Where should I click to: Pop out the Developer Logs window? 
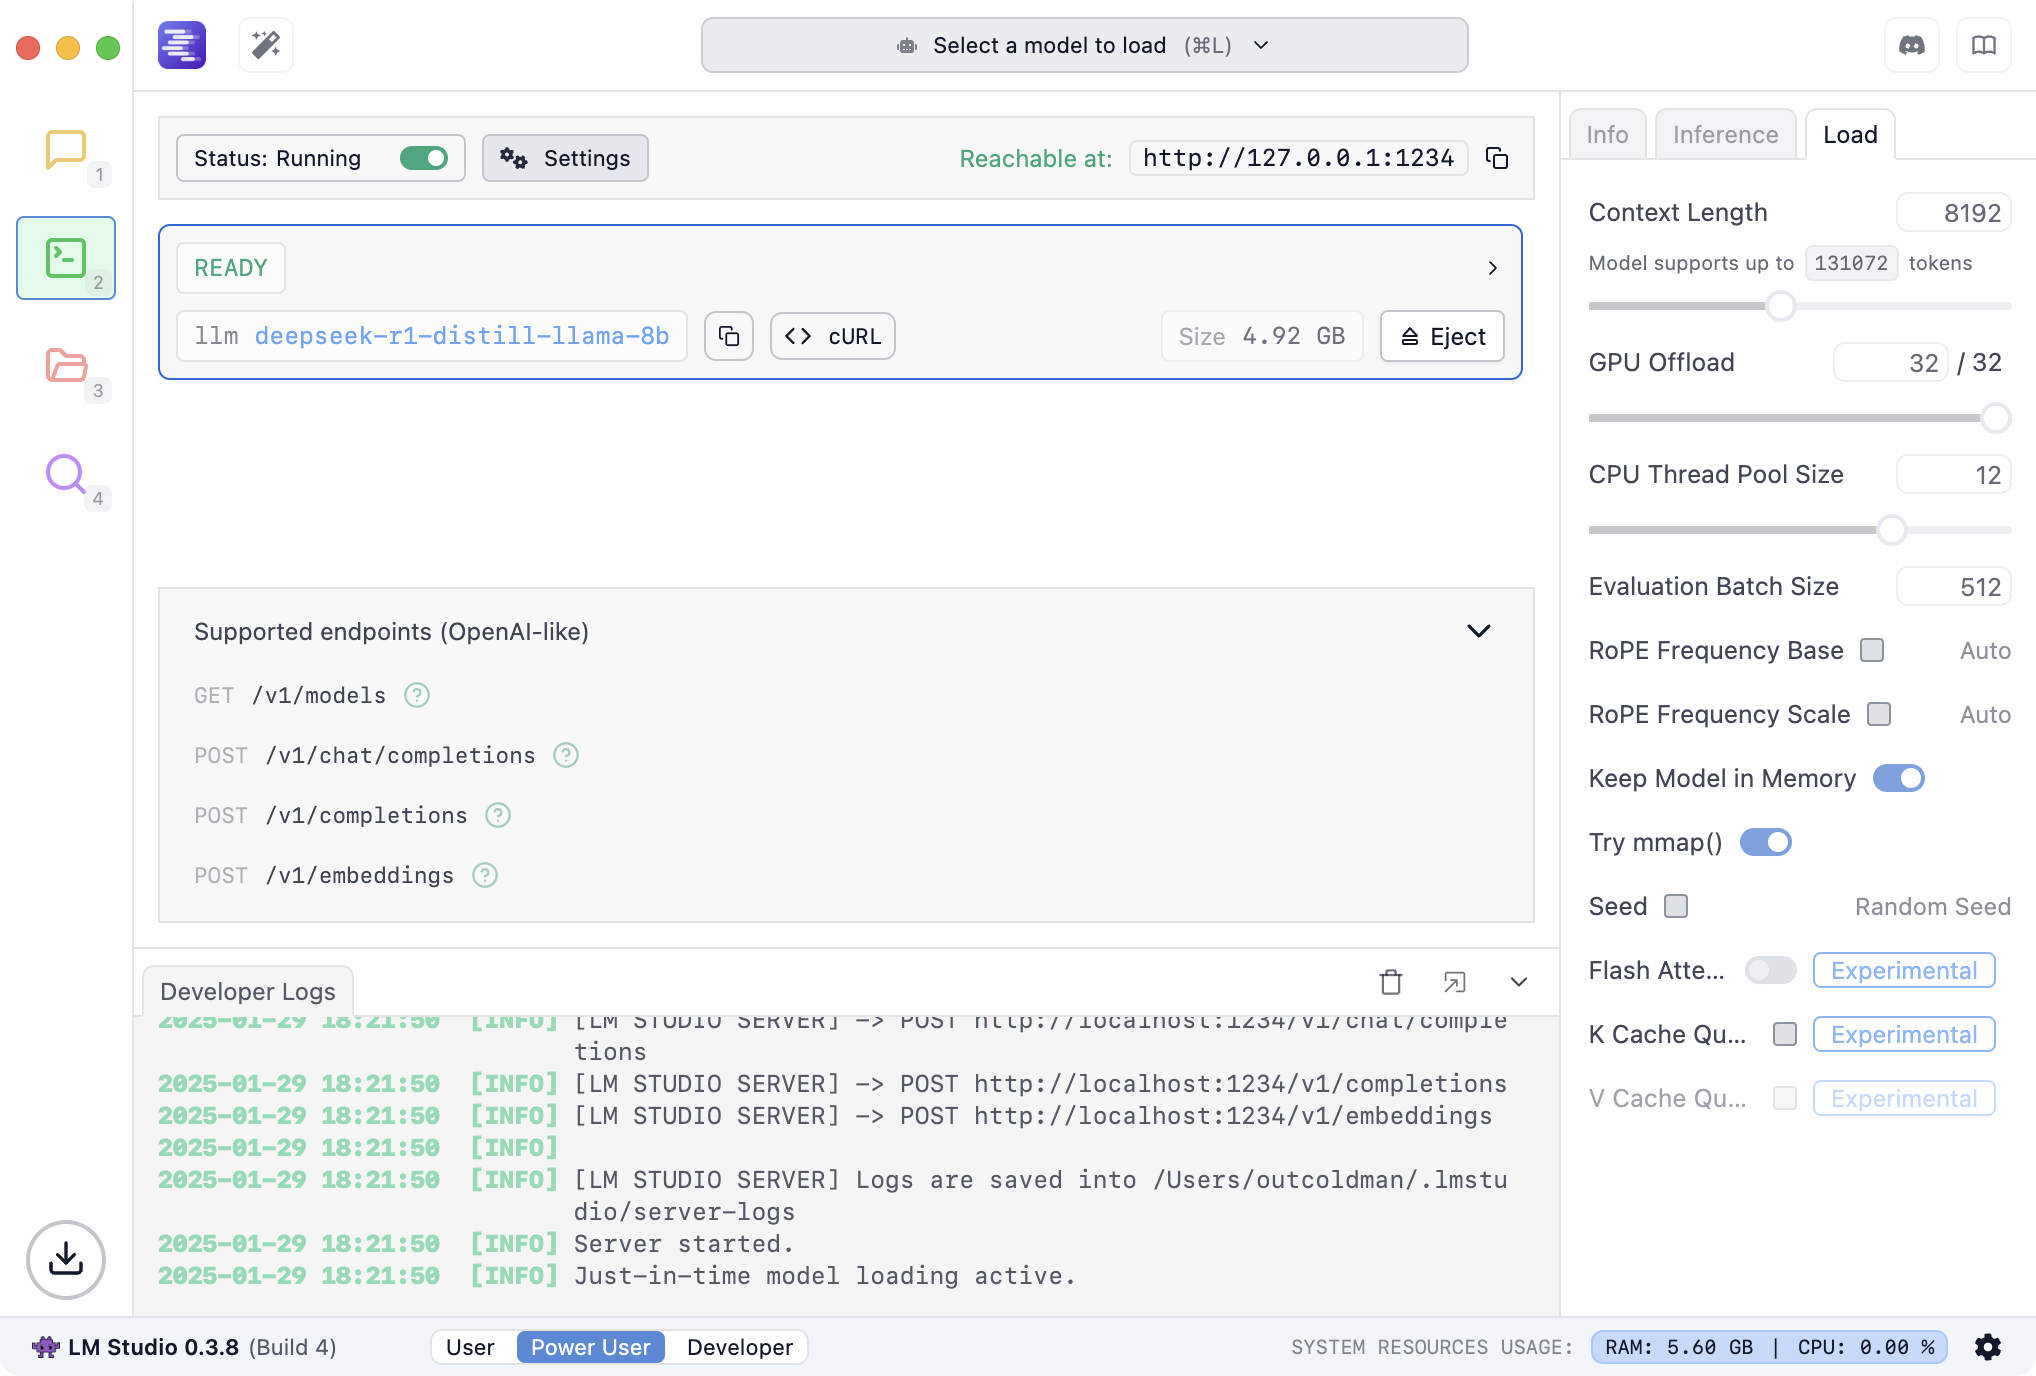tap(1455, 982)
